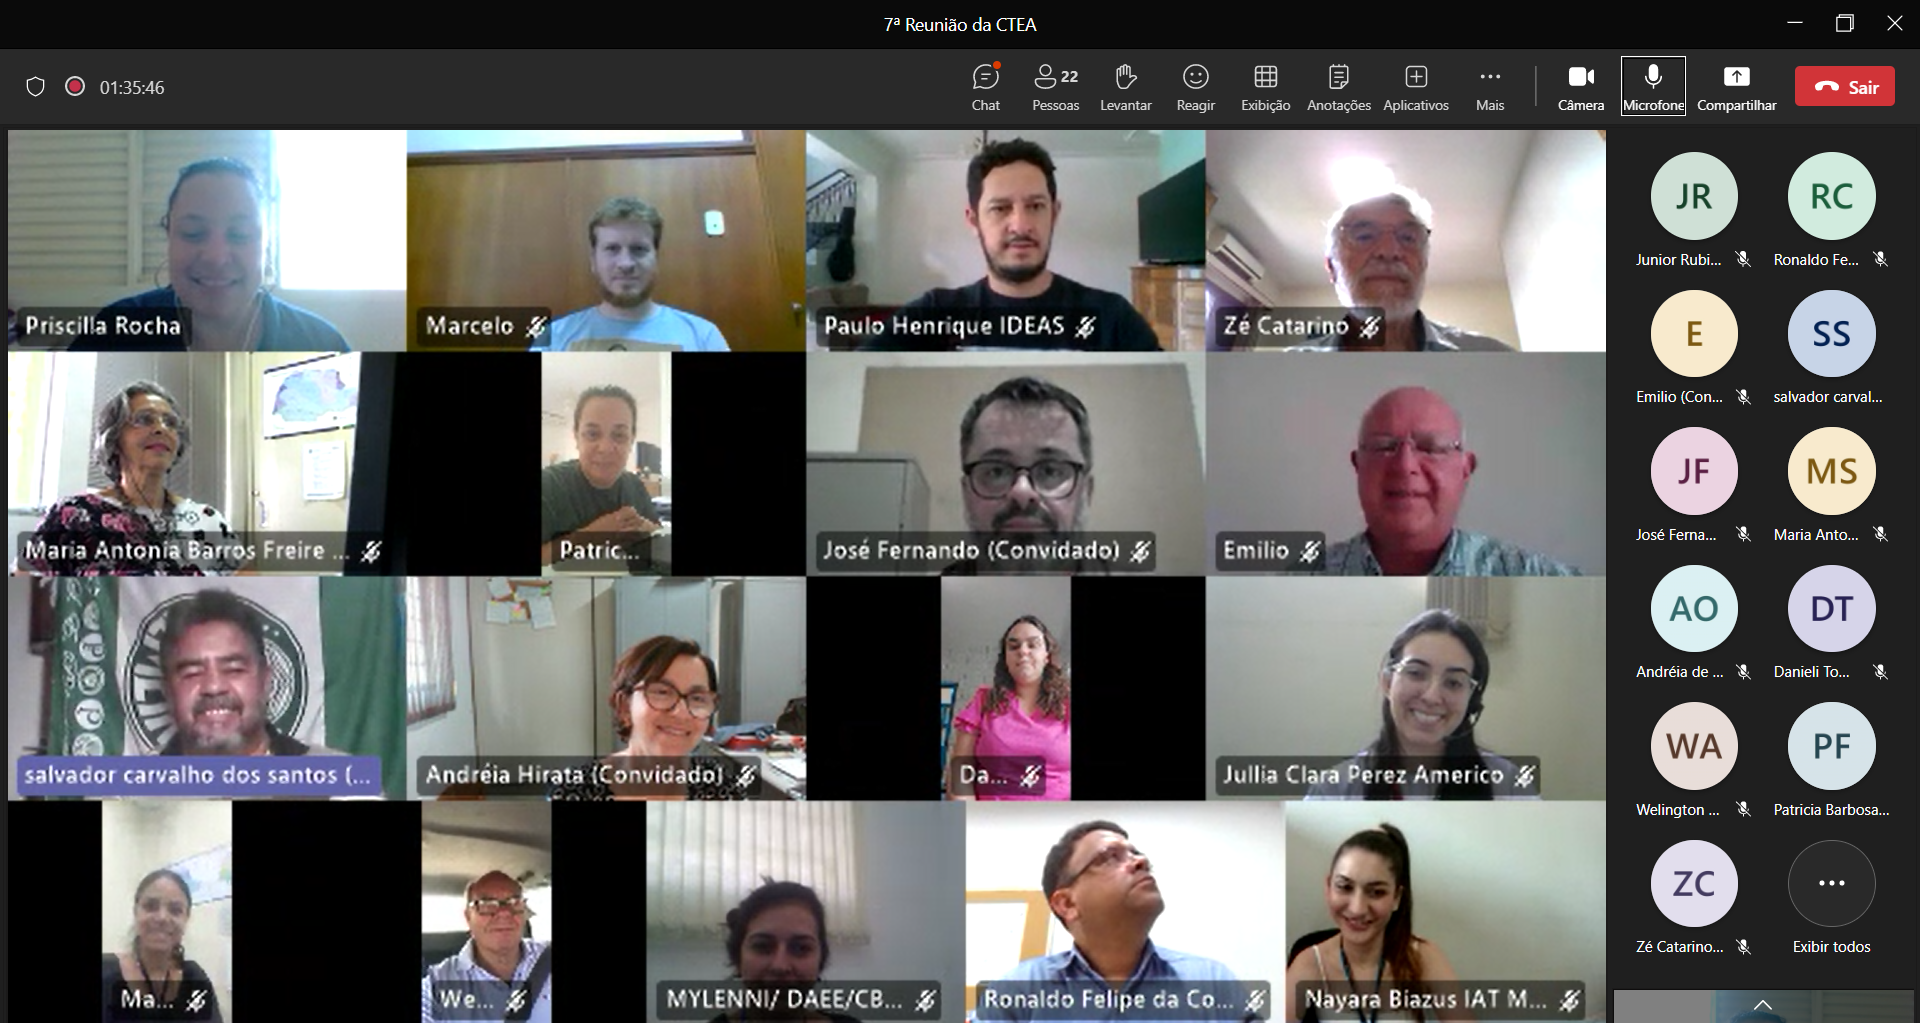Click muted mic icon beside Welington
This screenshot has height=1023, width=1920.
[x=1743, y=809]
